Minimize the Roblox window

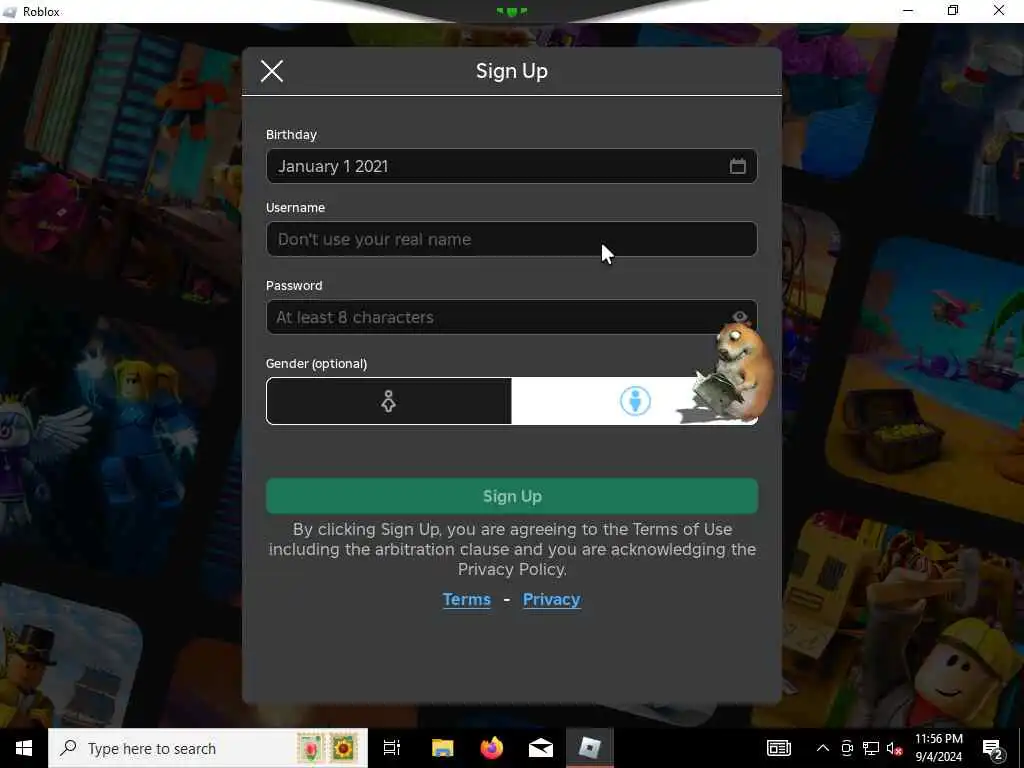(x=908, y=11)
